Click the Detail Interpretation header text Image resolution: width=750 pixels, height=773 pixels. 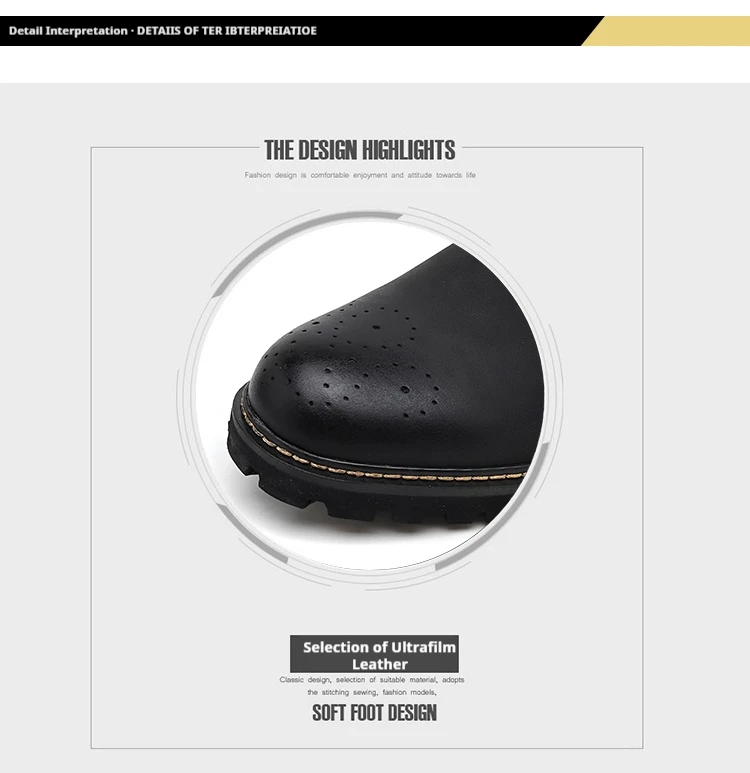pyautogui.click(x=68, y=31)
